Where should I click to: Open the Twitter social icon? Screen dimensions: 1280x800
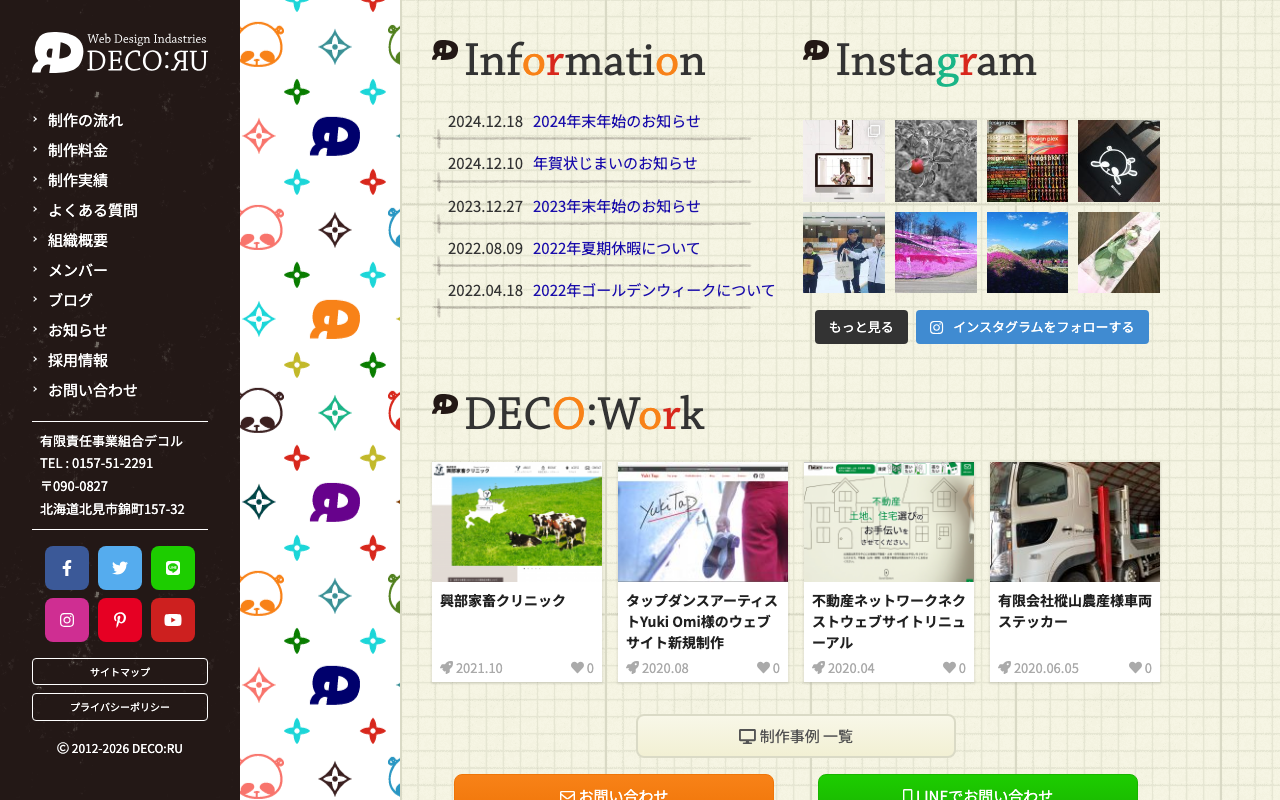click(120, 568)
